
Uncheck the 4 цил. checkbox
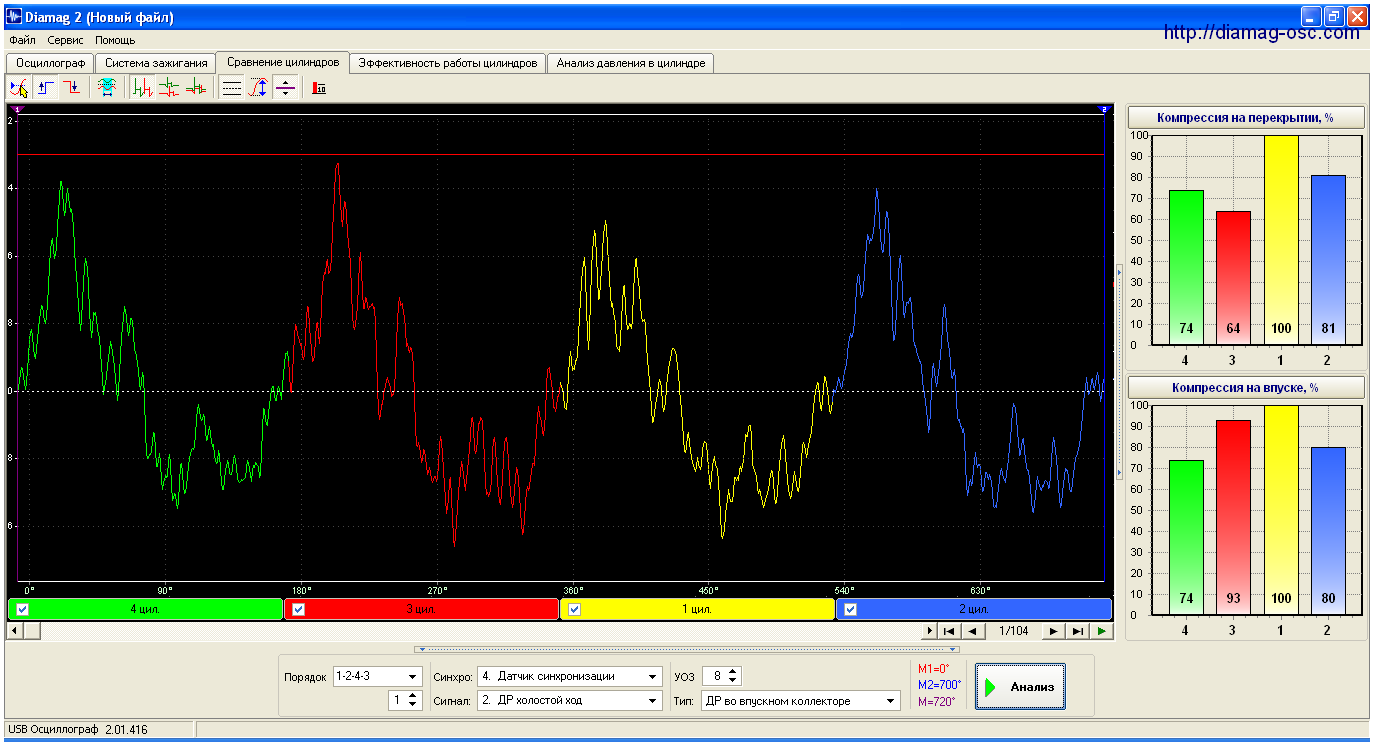pyautogui.click(x=22, y=609)
